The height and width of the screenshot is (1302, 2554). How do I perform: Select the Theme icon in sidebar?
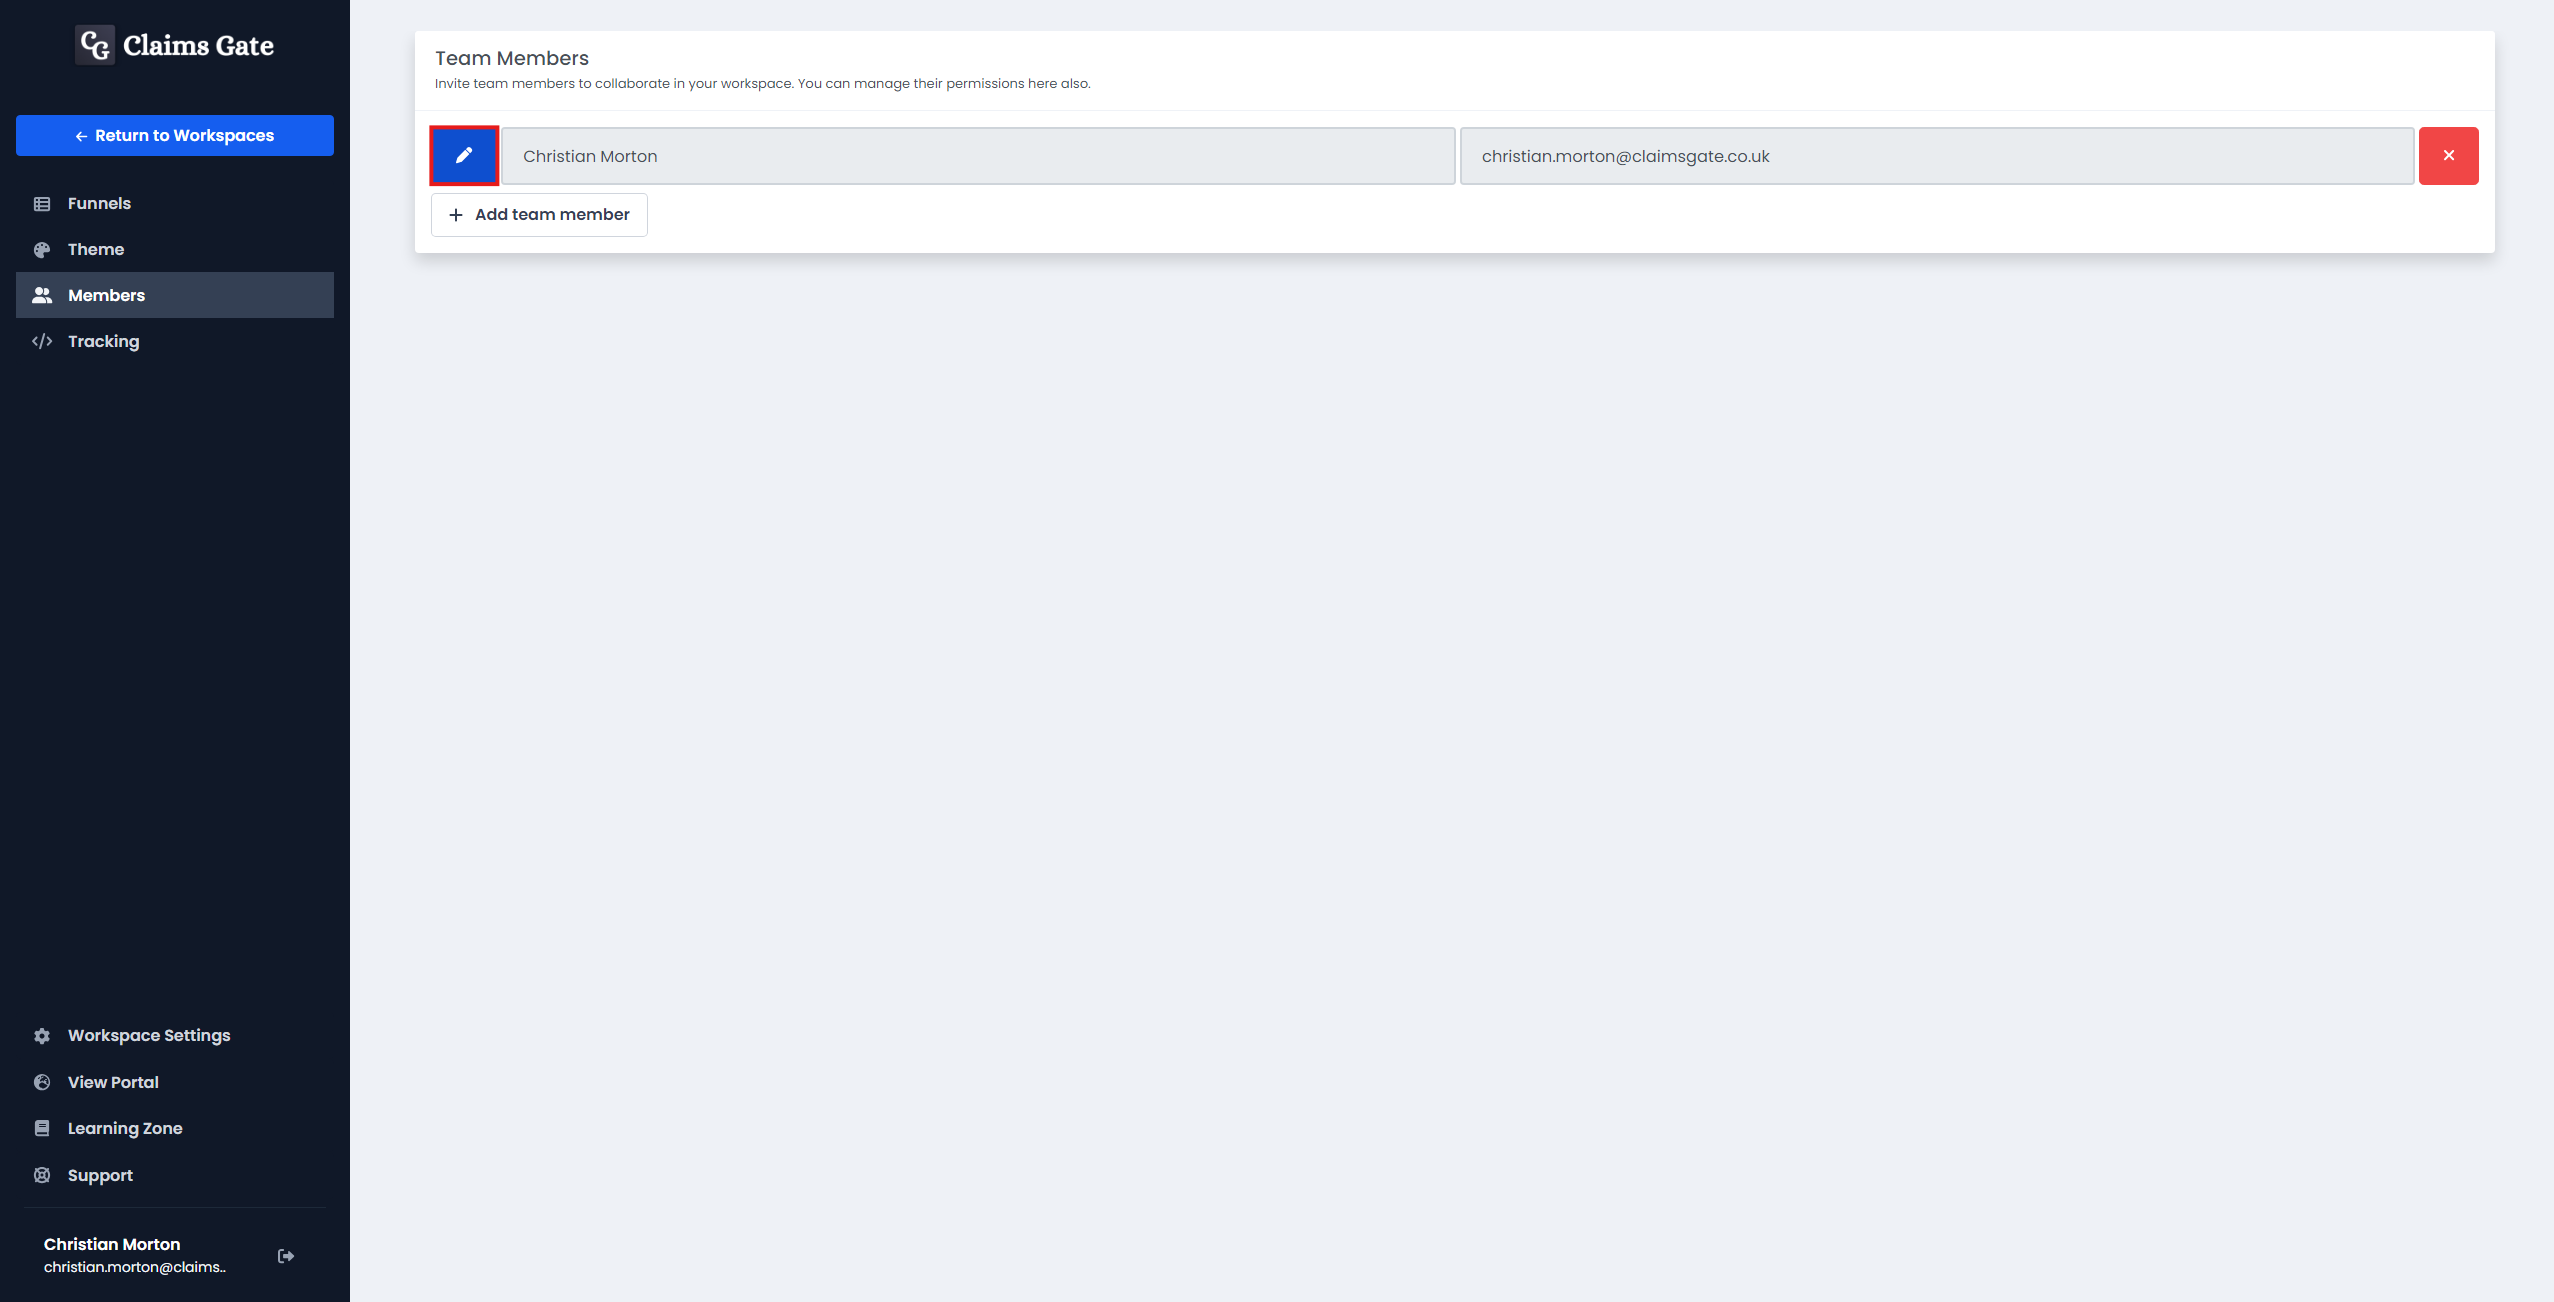click(x=42, y=249)
